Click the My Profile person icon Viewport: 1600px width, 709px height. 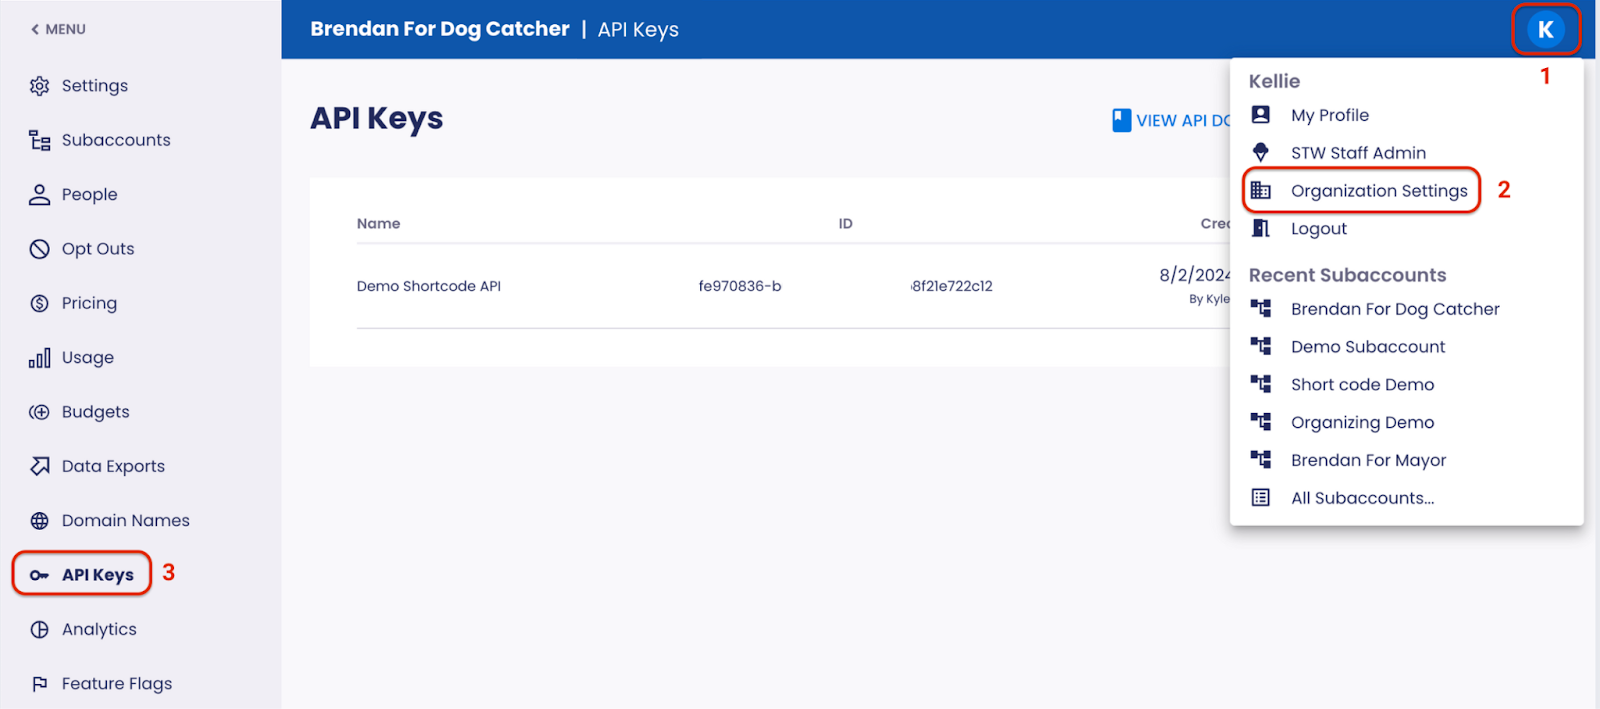click(x=1261, y=115)
